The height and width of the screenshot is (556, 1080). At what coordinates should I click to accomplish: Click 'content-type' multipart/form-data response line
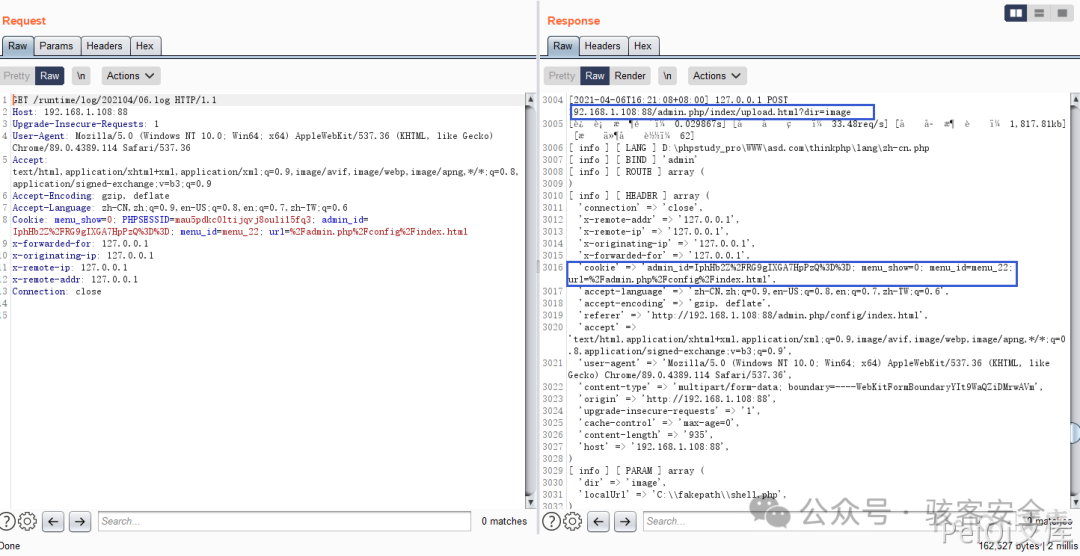click(x=811, y=387)
